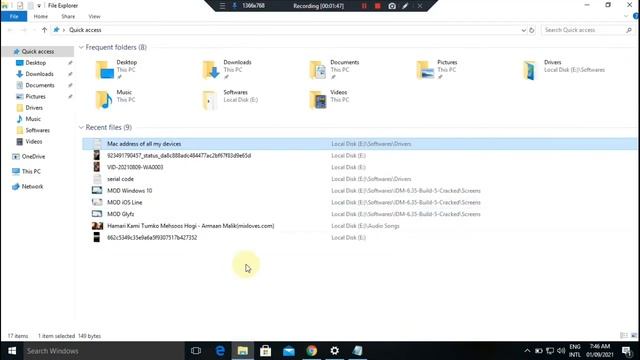Collapse the Frequent folders section
This screenshot has width=640, height=360.
[x=81, y=47]
